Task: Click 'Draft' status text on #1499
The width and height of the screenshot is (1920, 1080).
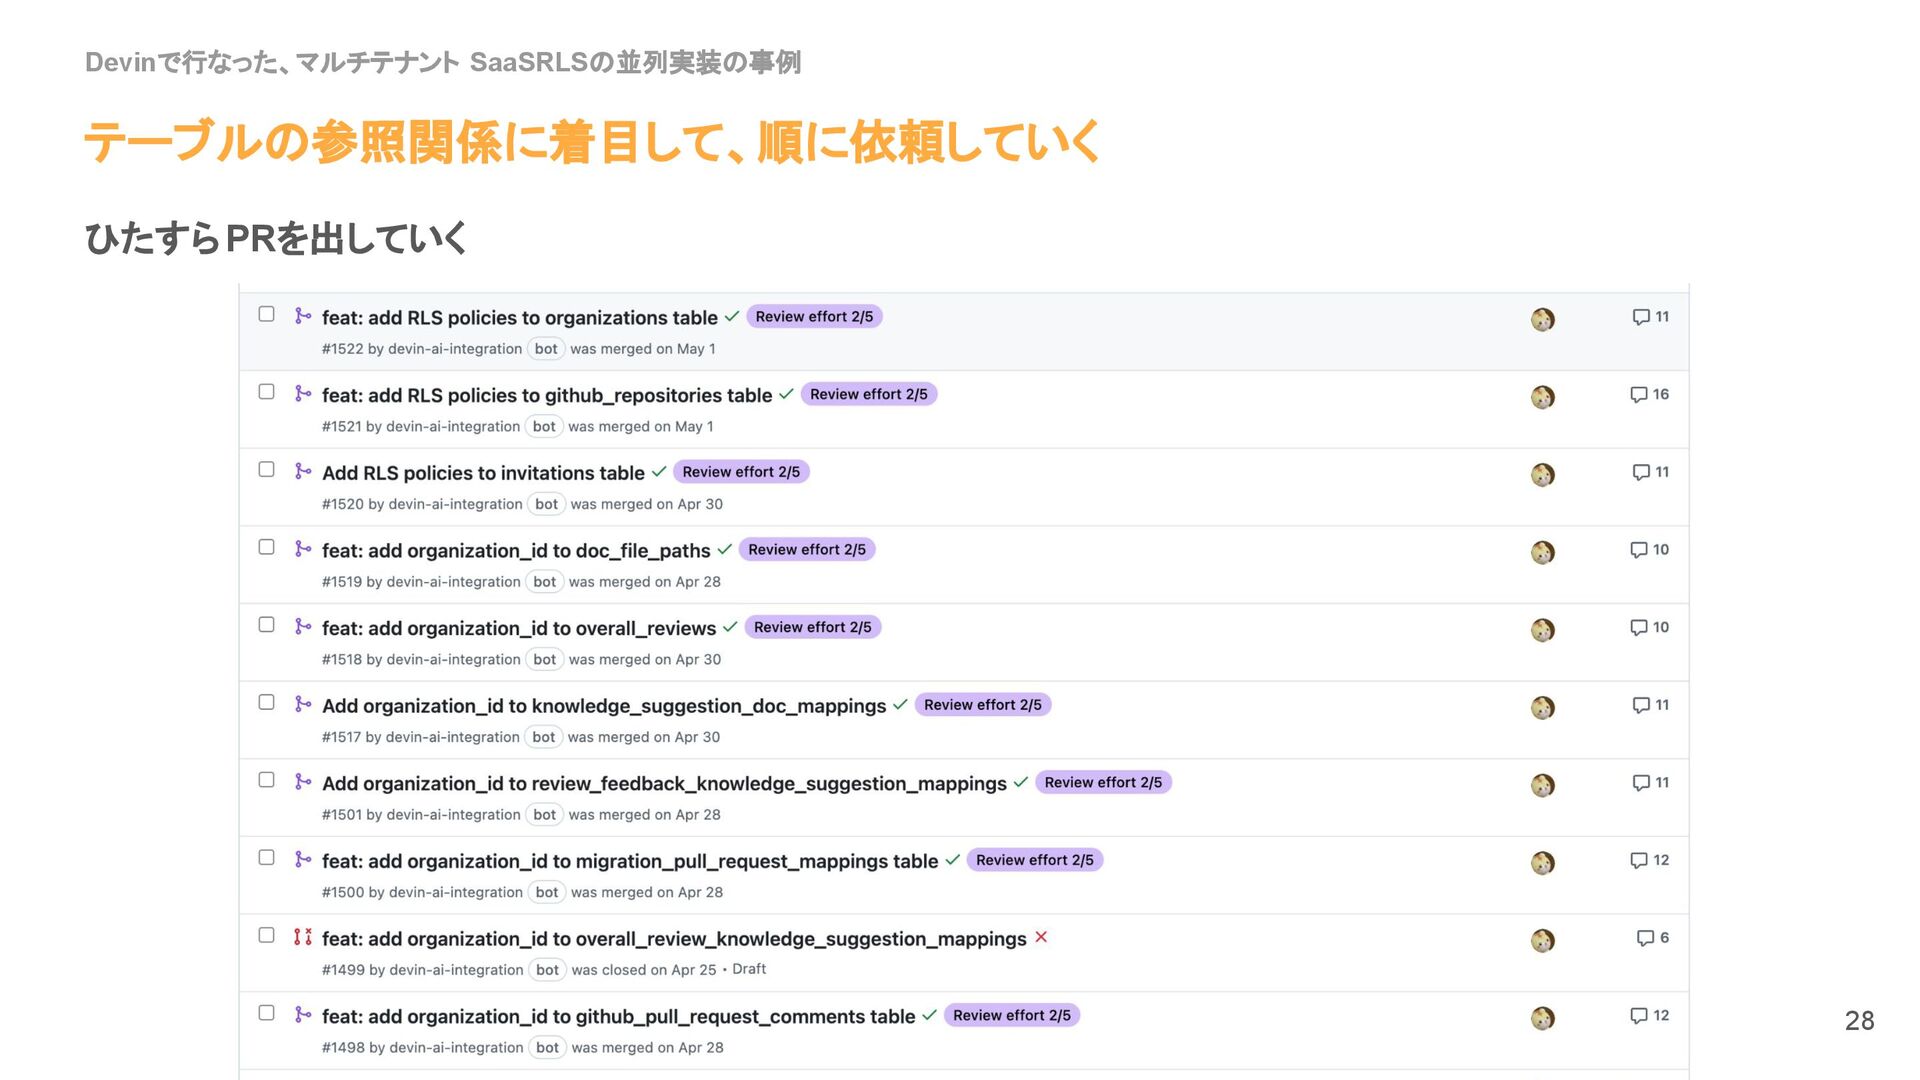Action: [x=749, y=969]
